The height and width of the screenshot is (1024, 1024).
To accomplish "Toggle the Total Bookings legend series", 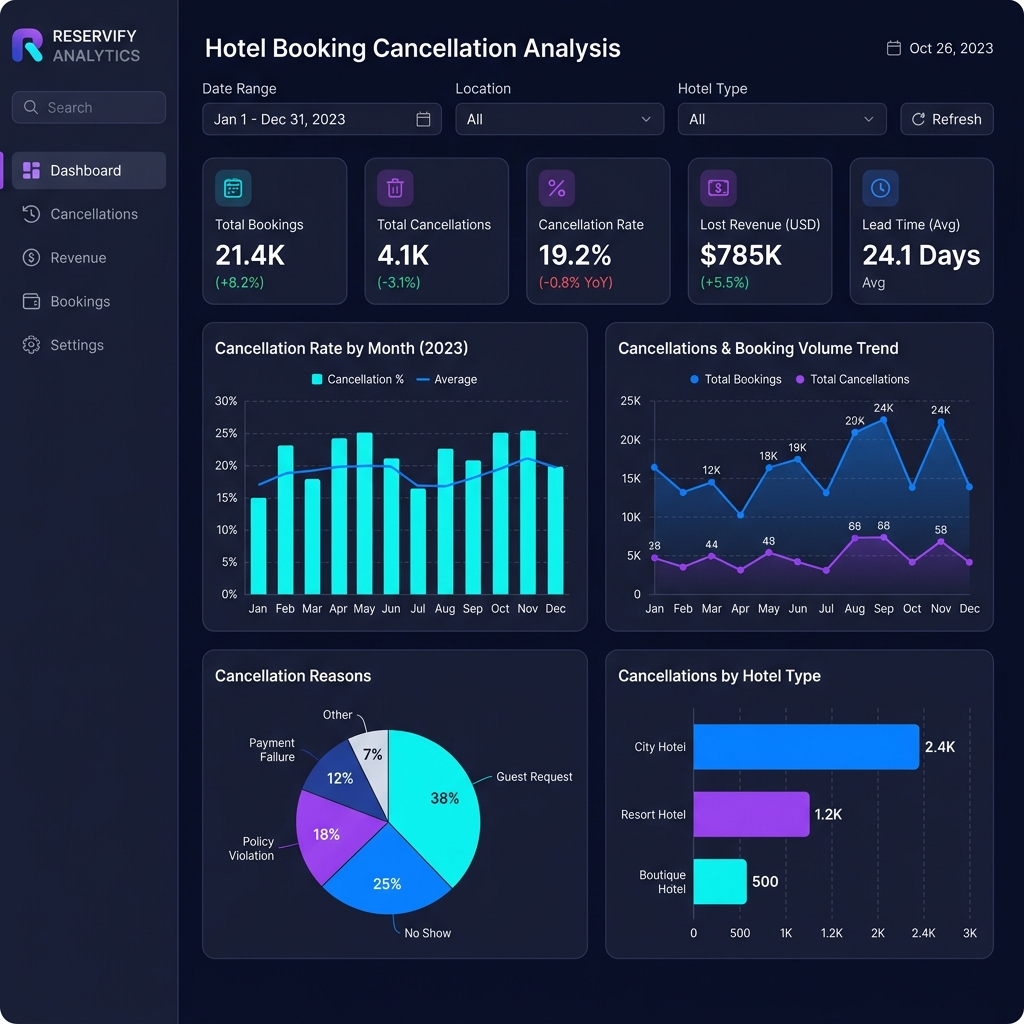I will pyautogui.click(x=735, y=379).
